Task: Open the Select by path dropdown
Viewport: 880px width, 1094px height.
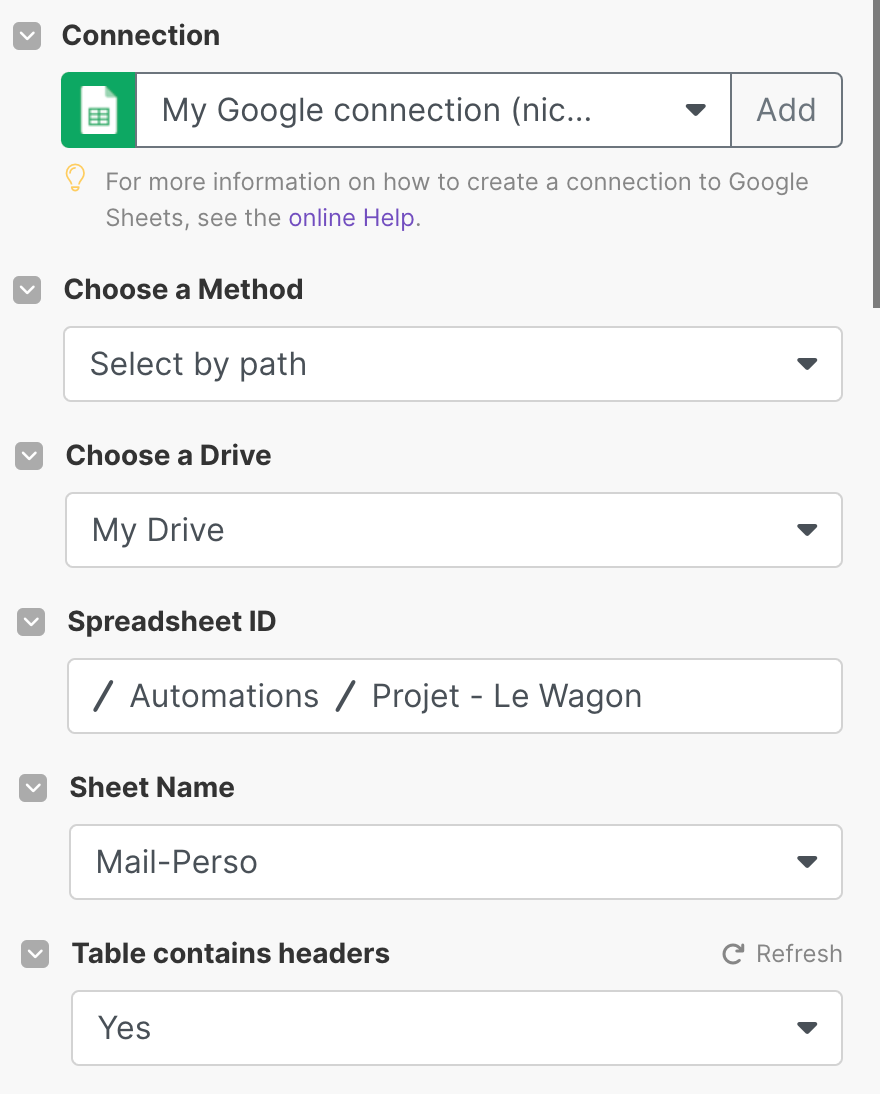Action: tap(453, 364)
